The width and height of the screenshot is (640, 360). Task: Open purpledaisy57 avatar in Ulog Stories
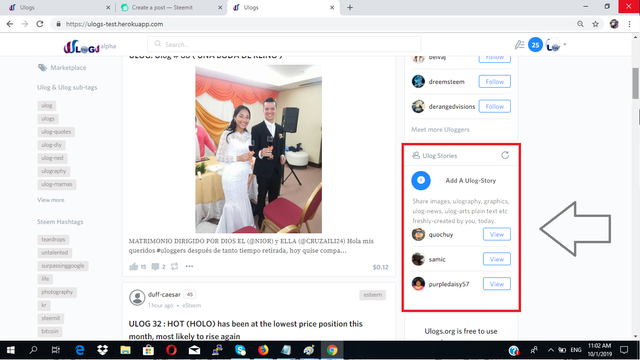(418, 284)
